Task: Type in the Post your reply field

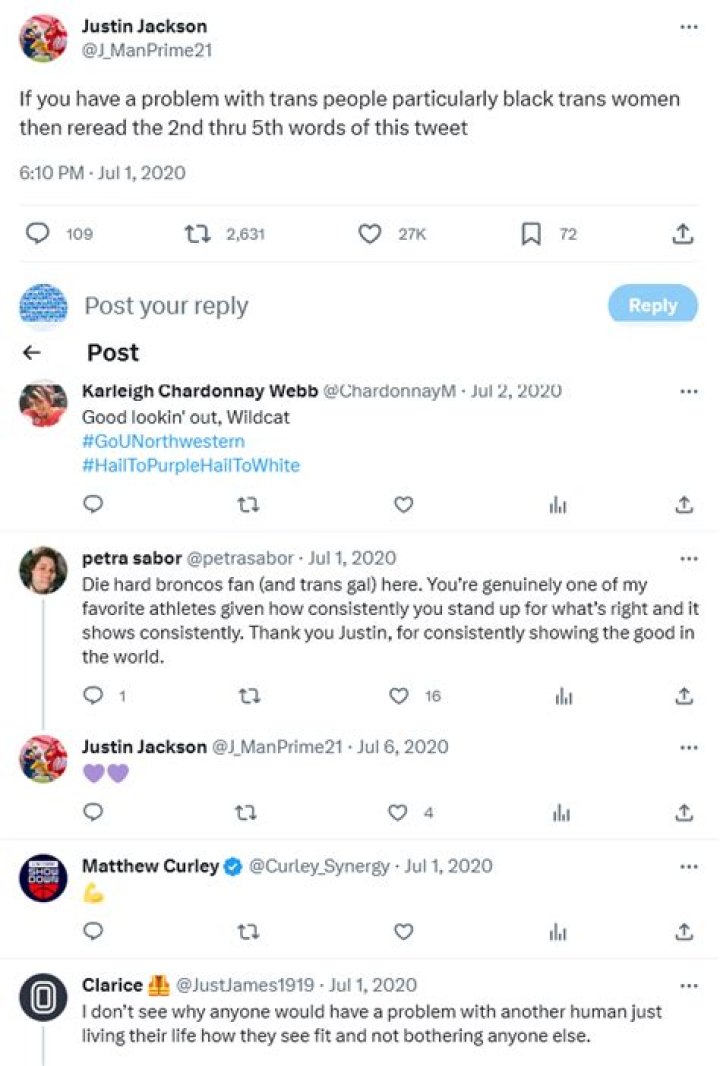Action: click(300, 306)
